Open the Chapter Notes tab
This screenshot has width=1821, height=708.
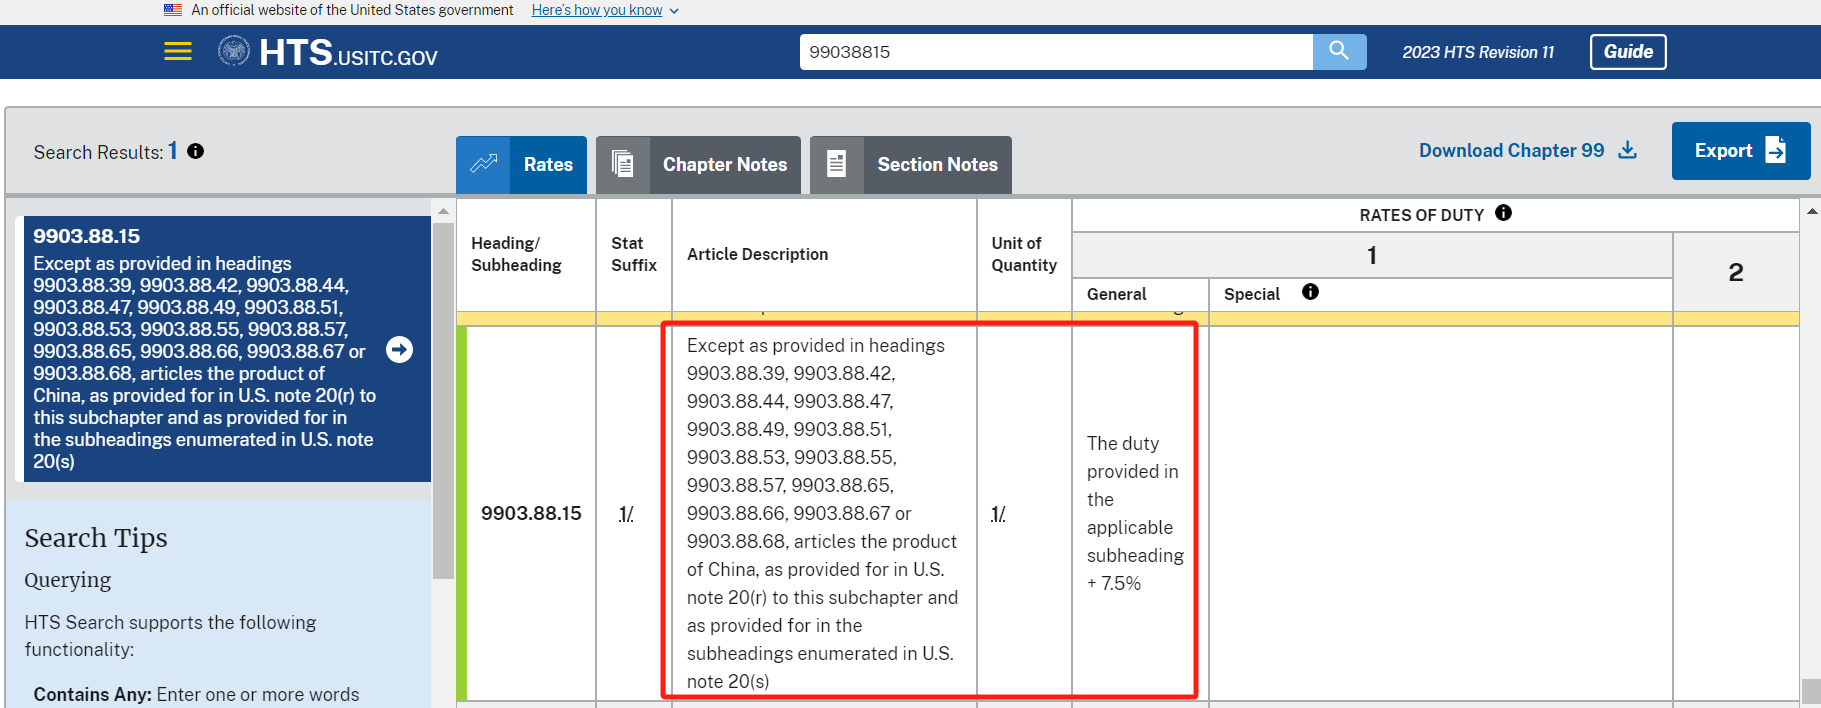(698, 165)
